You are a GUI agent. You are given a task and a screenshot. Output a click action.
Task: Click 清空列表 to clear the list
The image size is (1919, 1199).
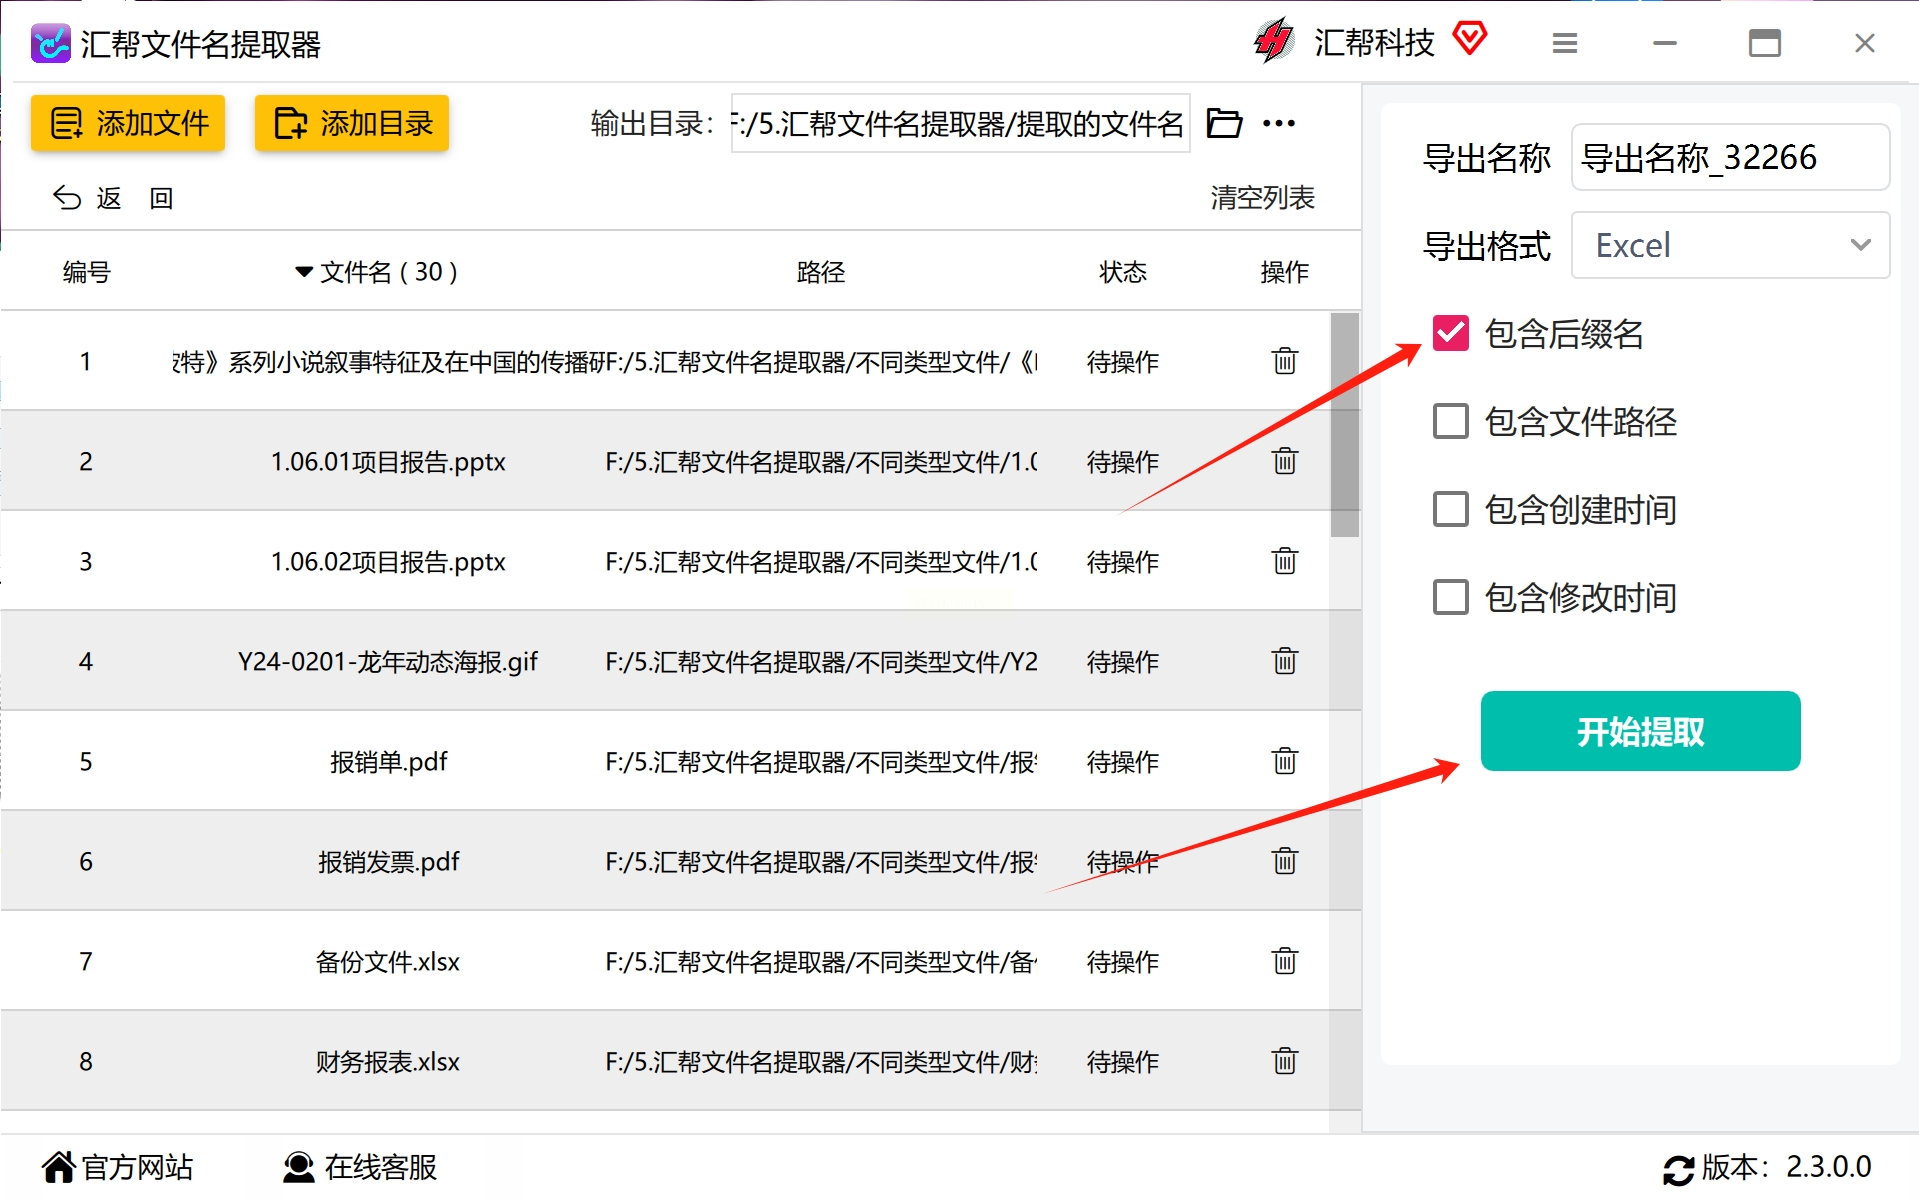click(1262, 198)
